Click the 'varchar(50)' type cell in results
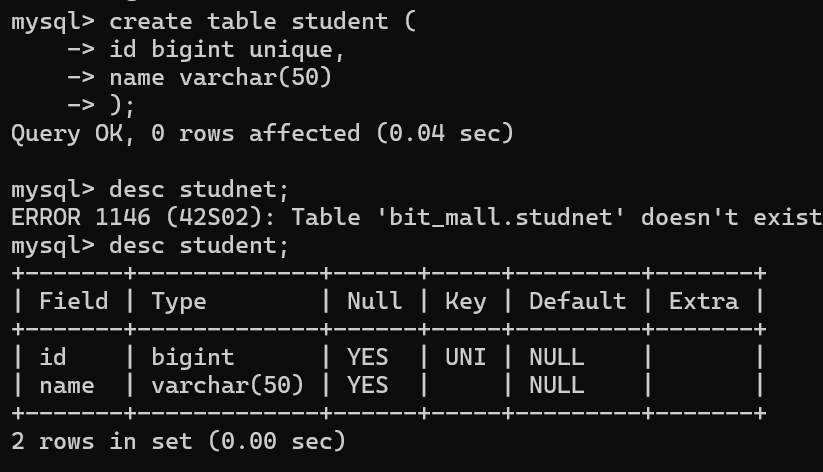 pyautogui.click(x=227, y=385)
